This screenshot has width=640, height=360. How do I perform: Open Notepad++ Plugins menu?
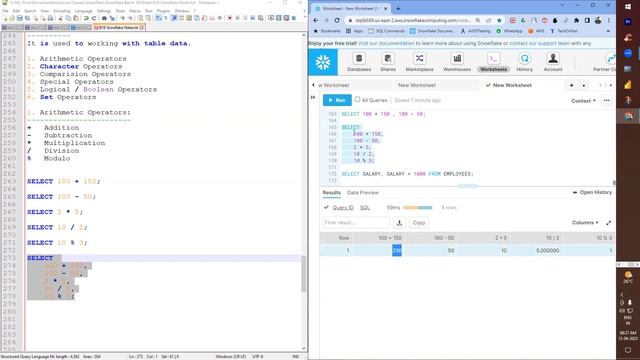click(x=163, y=11)
